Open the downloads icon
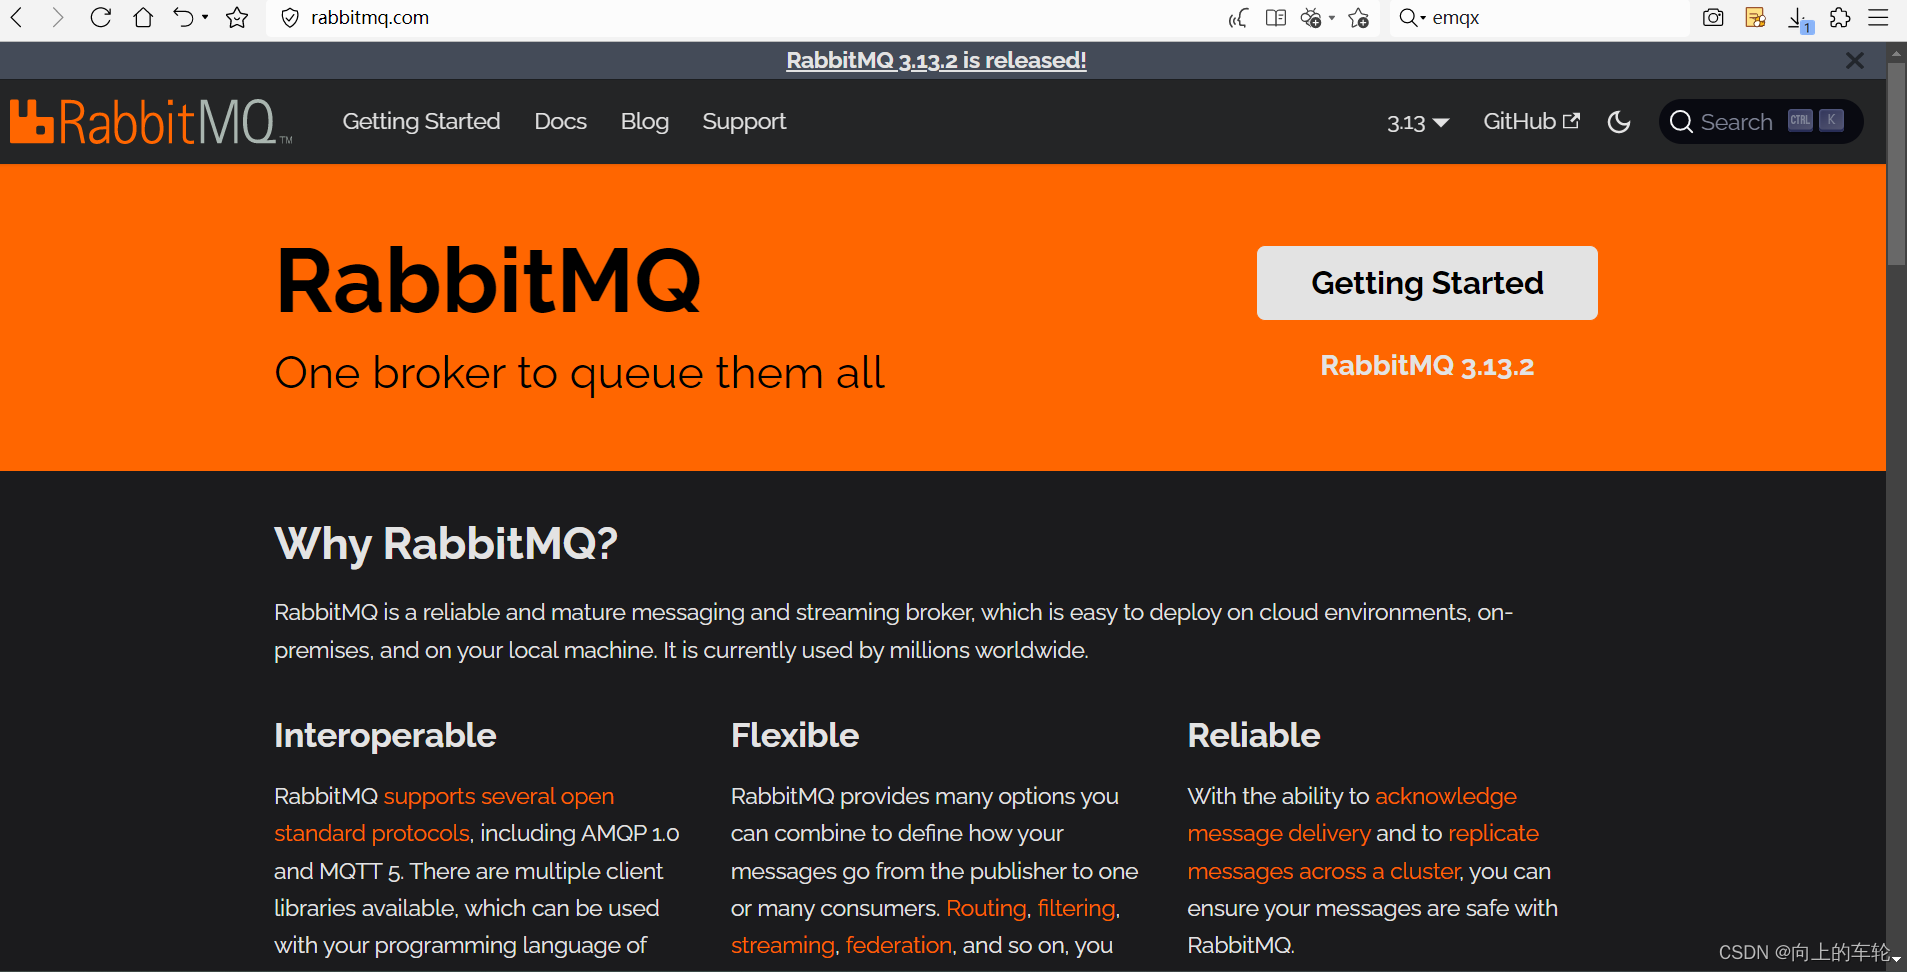Image resolution: width=1907 pixels, height=972 pixels. click(1798, 18)
